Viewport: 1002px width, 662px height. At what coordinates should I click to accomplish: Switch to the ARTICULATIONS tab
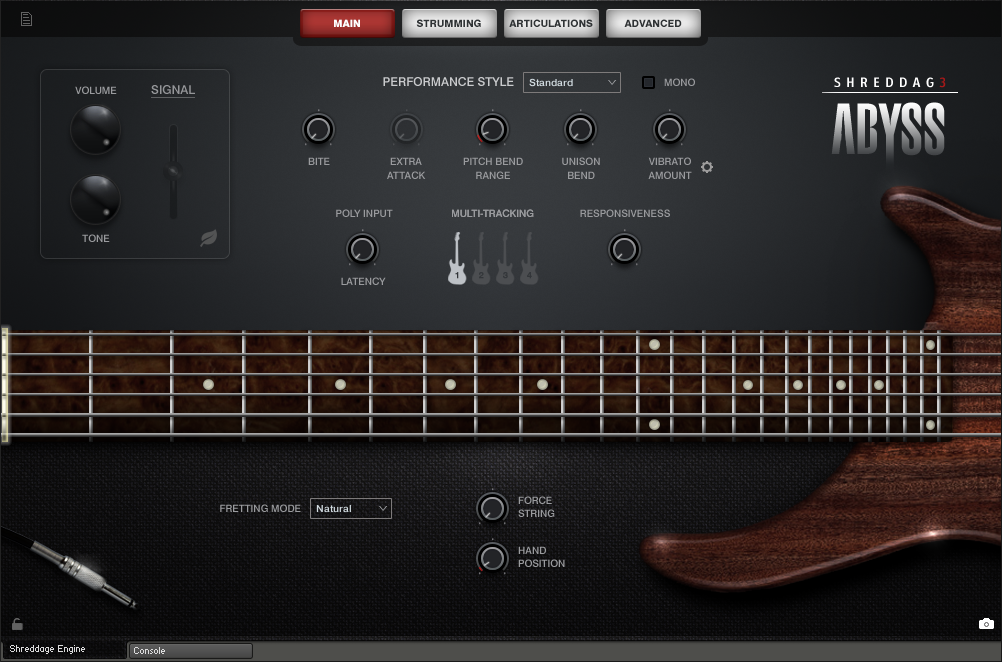coord(551,22)
